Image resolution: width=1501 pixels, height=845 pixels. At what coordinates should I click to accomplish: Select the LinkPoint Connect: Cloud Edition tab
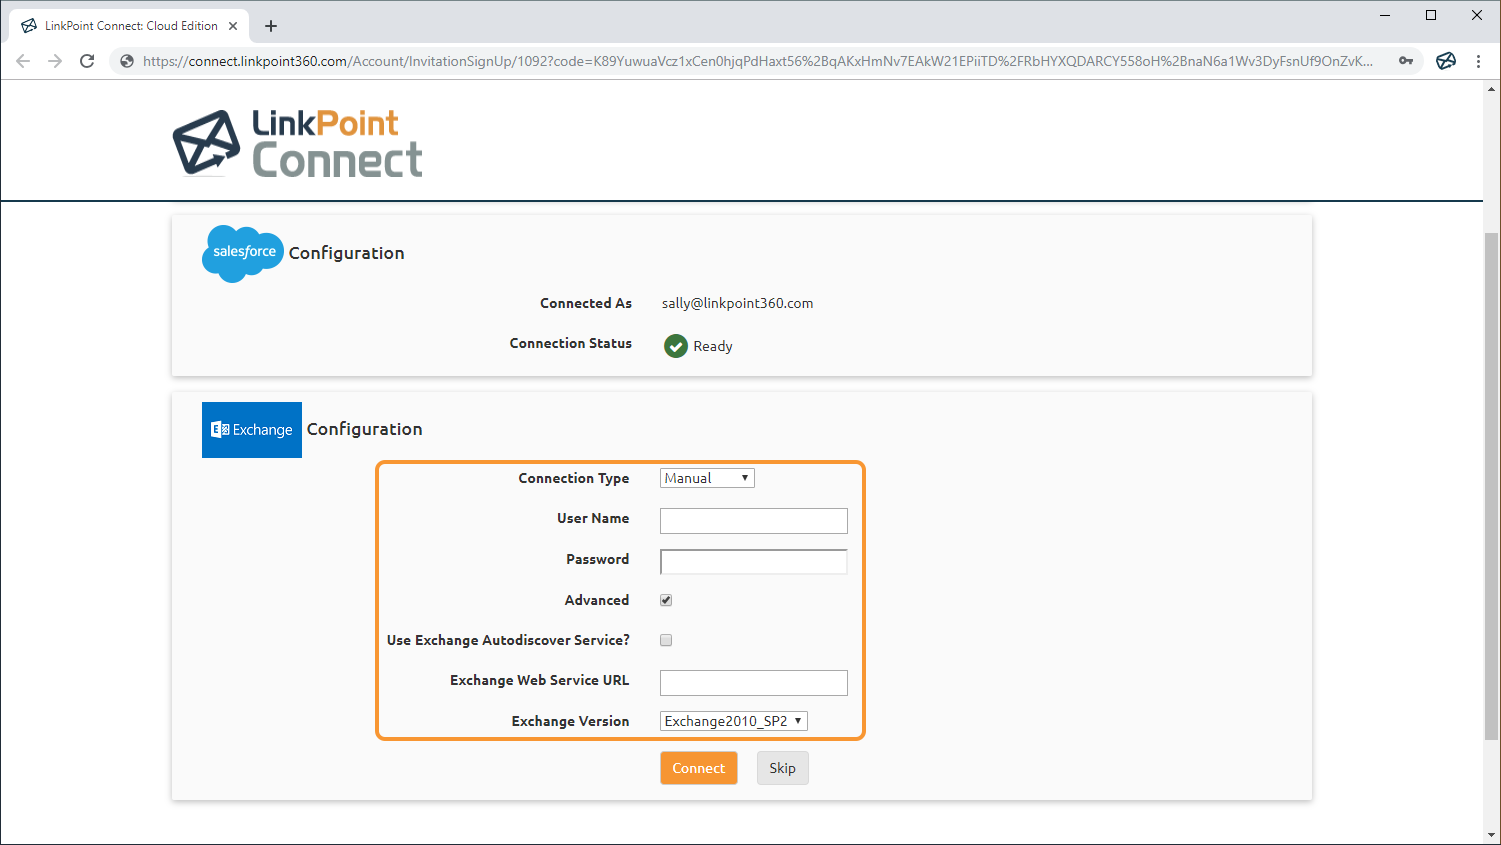click(x=130, y=26)
